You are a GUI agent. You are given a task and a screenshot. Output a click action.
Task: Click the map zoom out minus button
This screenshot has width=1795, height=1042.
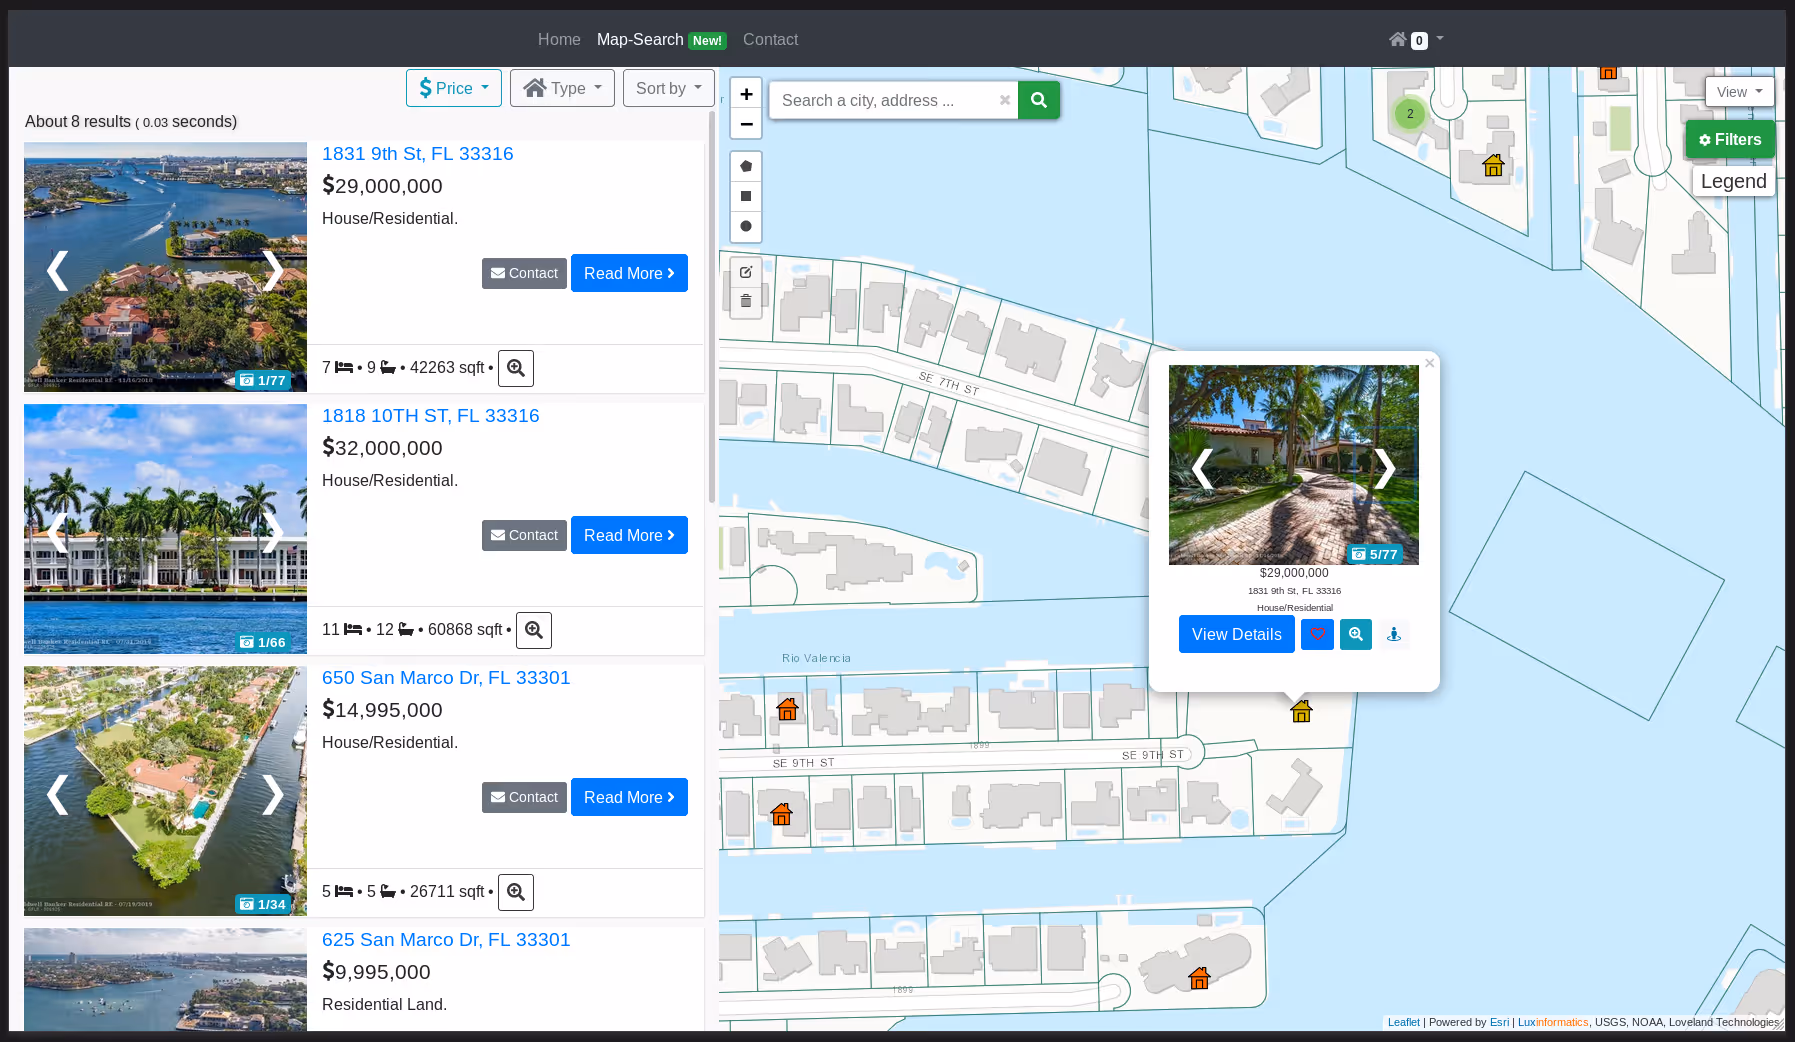(x=746, y=124)
